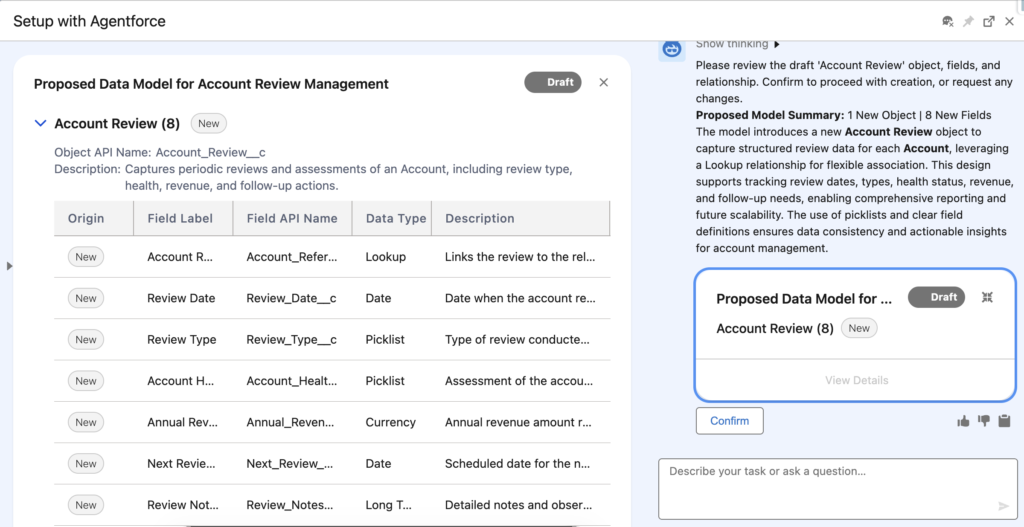Viewport: 1024px width, 527px height.
Task: Click the Draft badge on chat card
Action: pos(936,297)
